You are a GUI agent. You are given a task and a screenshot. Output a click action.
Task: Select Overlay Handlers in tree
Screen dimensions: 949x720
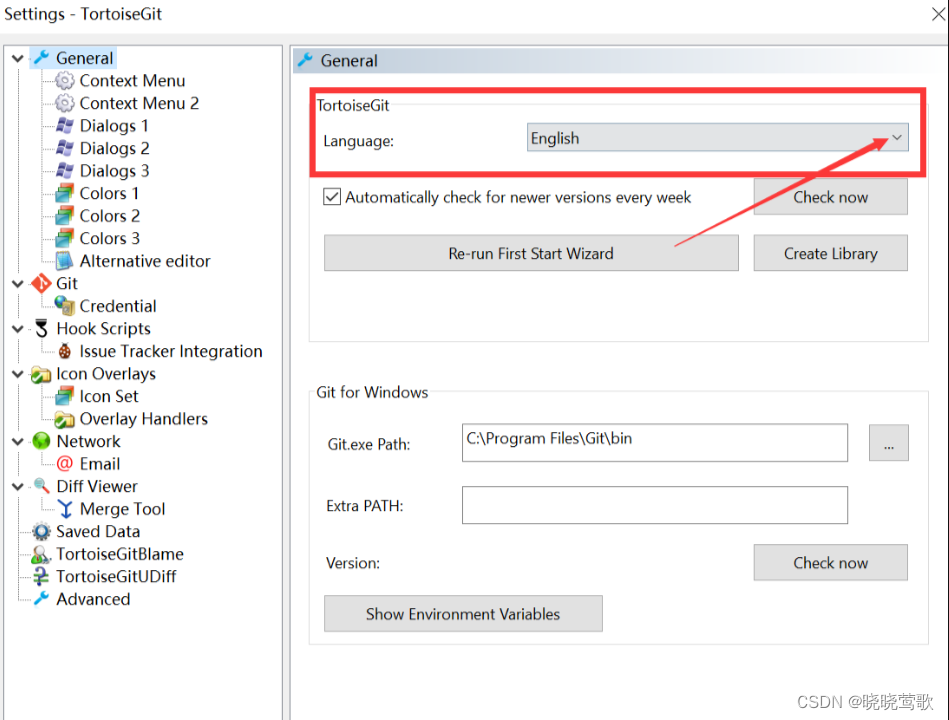click(x=143, y=419)
